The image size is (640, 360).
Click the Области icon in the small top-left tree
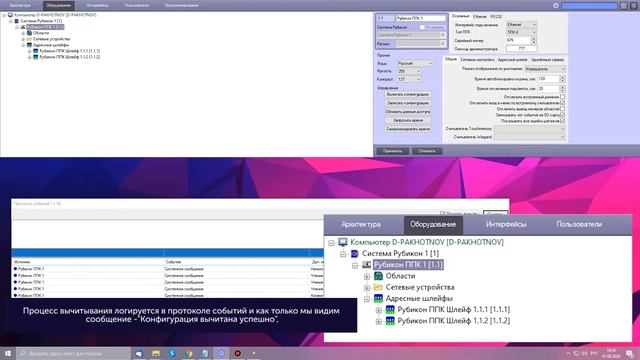[29, 33]
